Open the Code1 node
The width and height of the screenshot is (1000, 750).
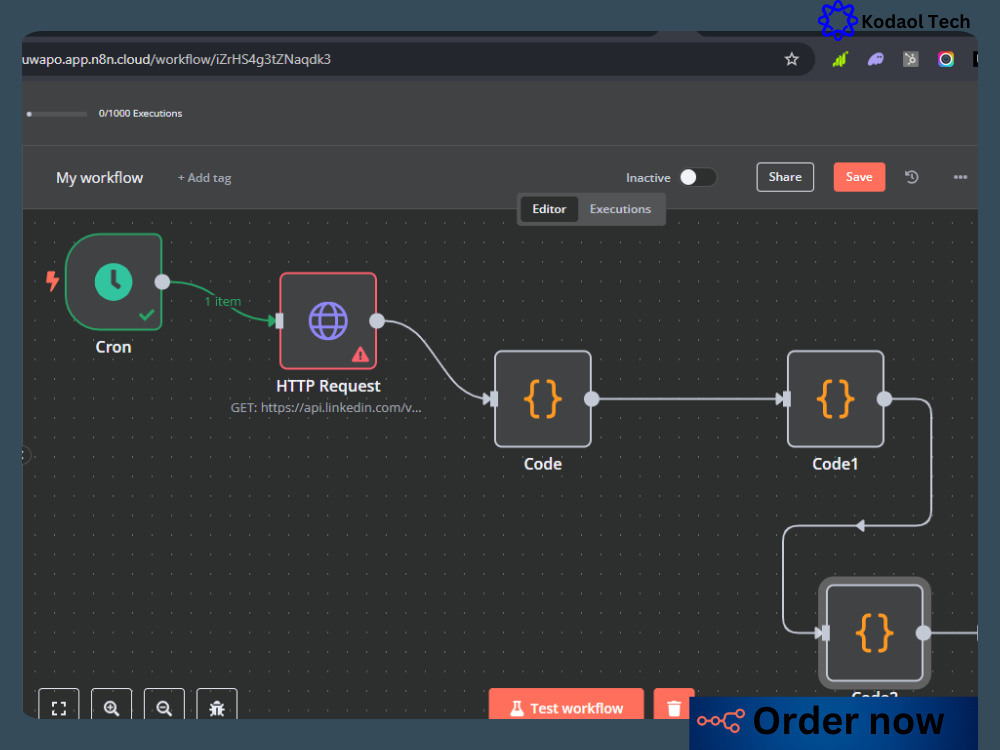[x=835, y=399]
